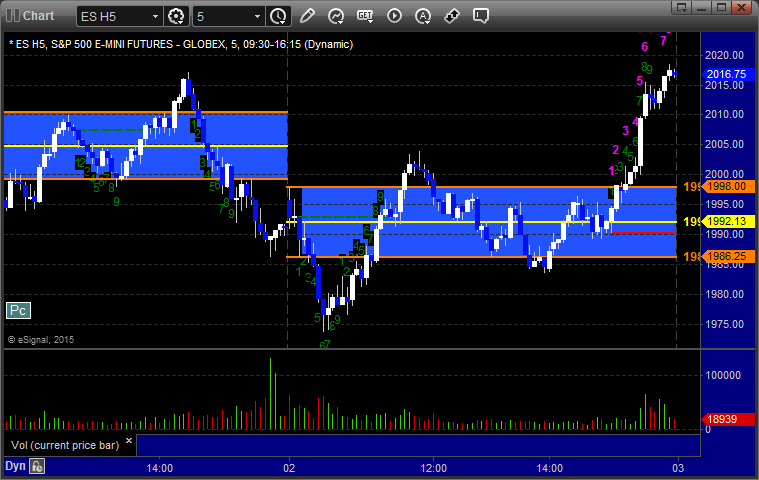The height and width of the screenshot is (480, 759).
Task: Click the 1975.00 price axis label
Action: pos(724,324)
